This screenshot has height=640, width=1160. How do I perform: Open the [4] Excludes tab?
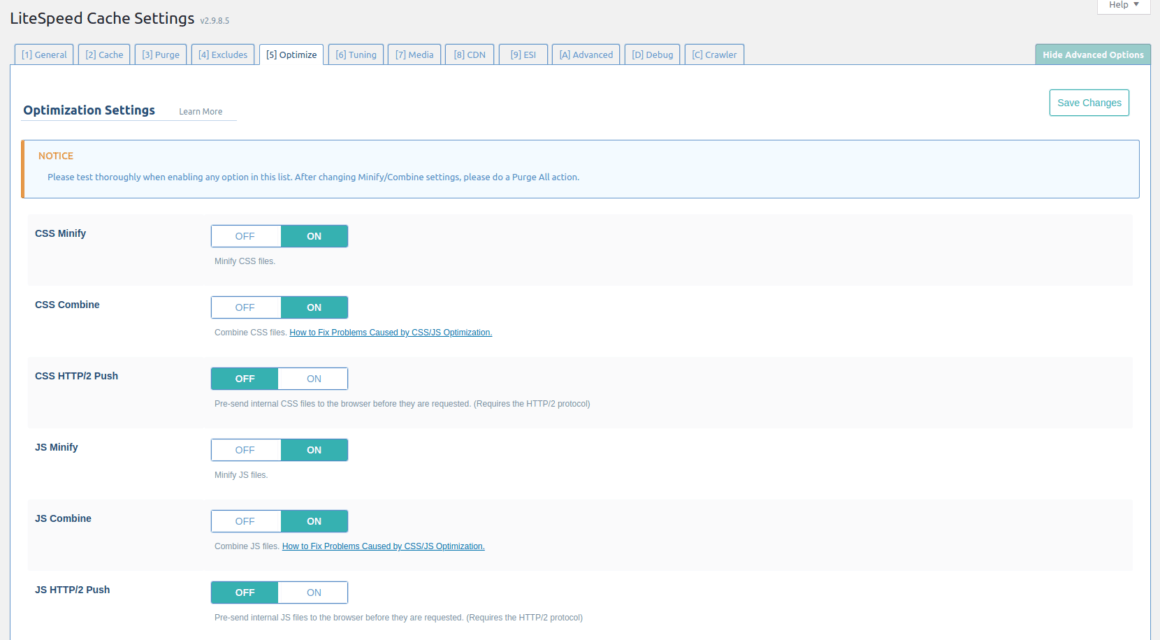[x=222, y=54]
